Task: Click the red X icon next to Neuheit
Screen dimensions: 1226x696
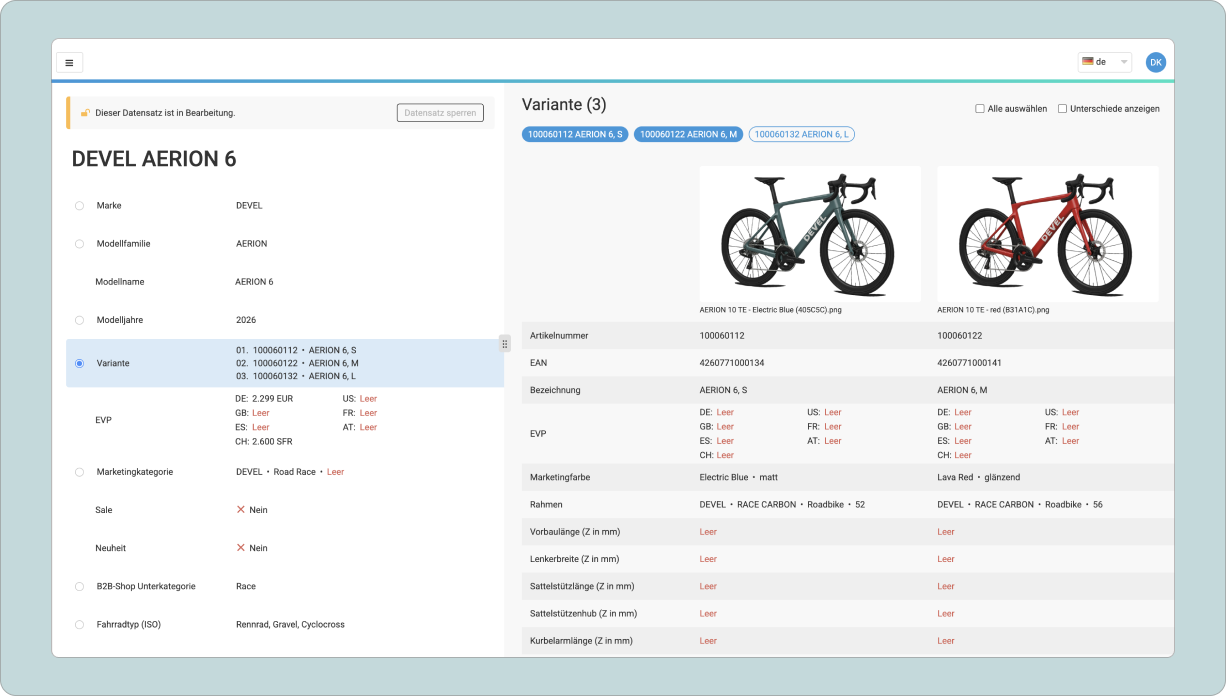Action: [x=241, y=548]
